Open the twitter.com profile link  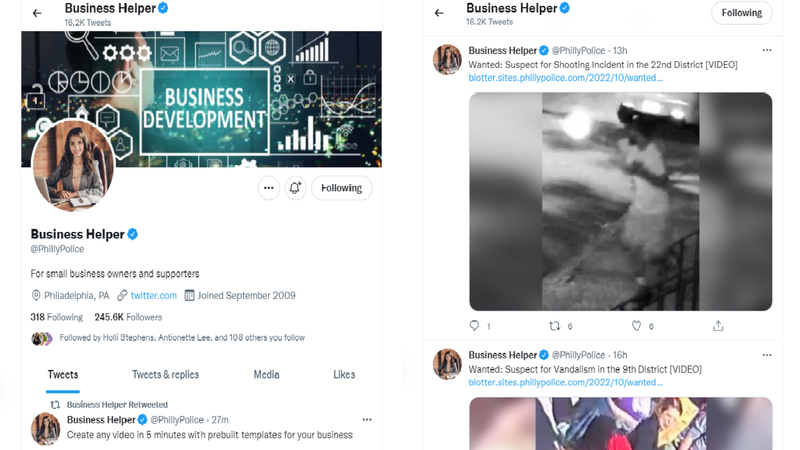[x=153, y=296]
